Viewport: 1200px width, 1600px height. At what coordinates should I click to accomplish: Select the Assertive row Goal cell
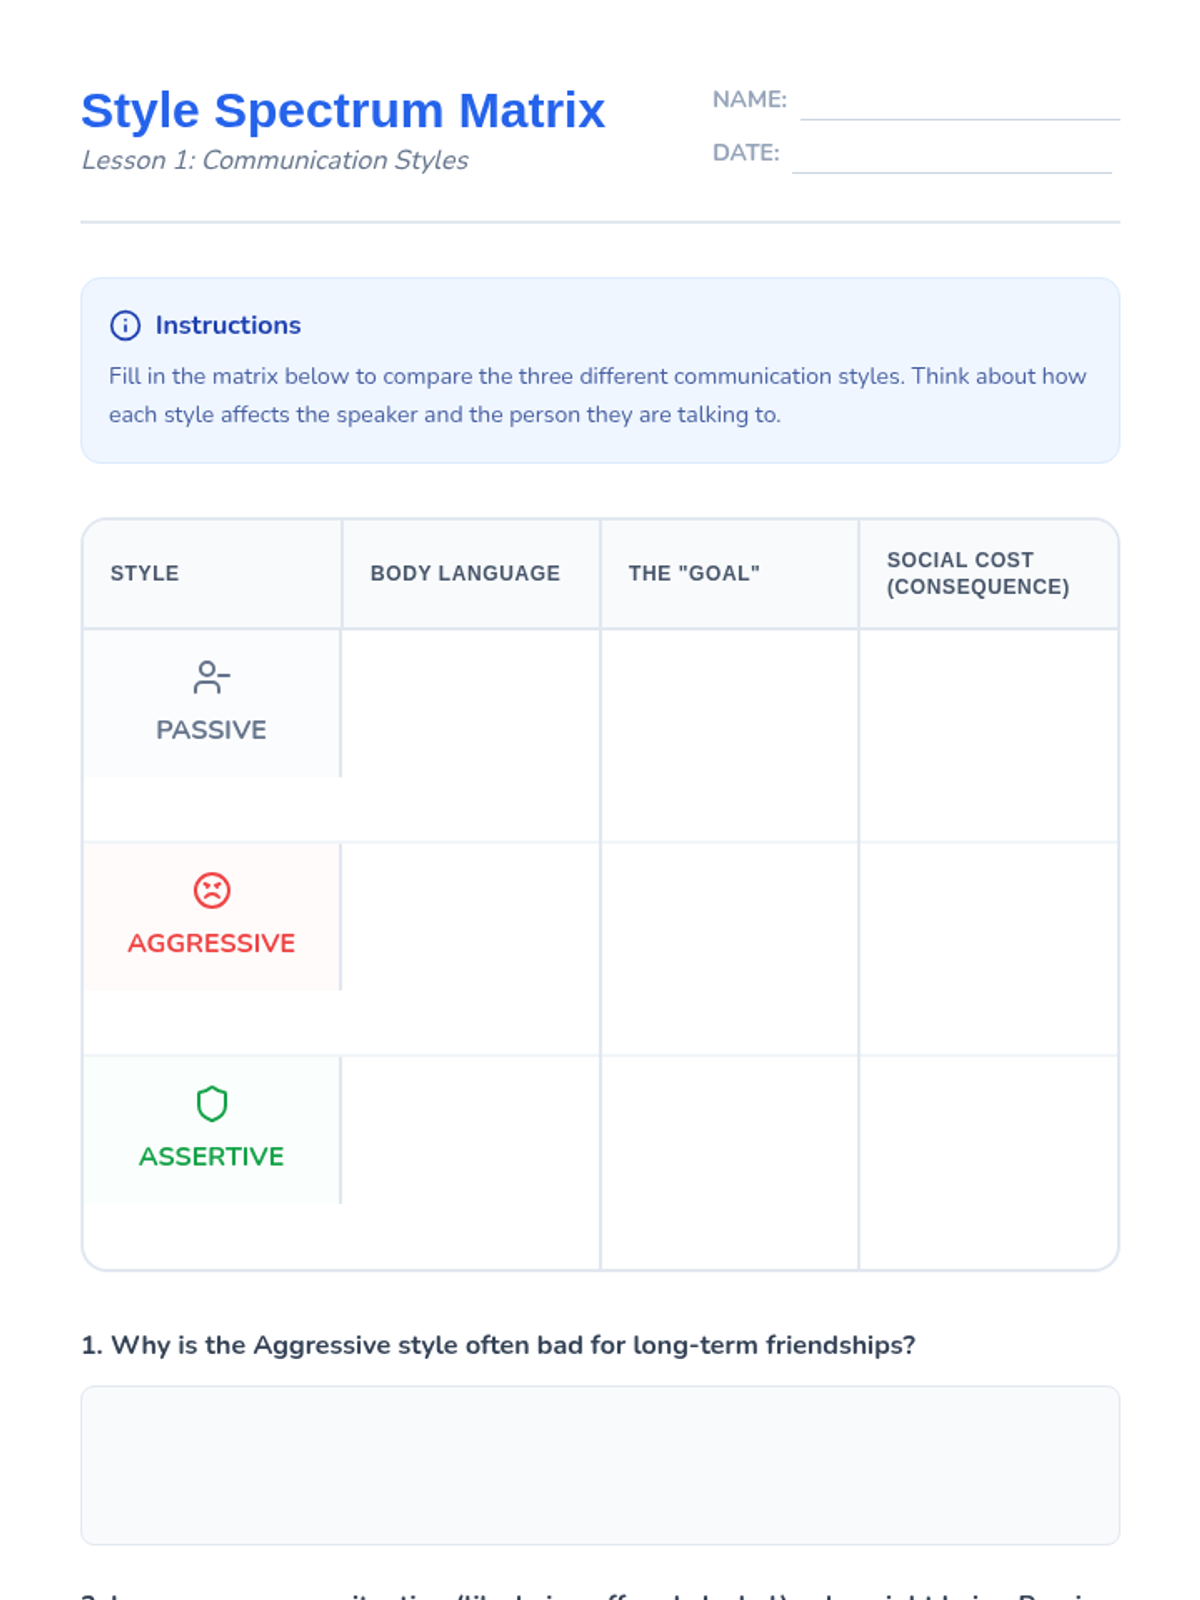(729, 1162)
